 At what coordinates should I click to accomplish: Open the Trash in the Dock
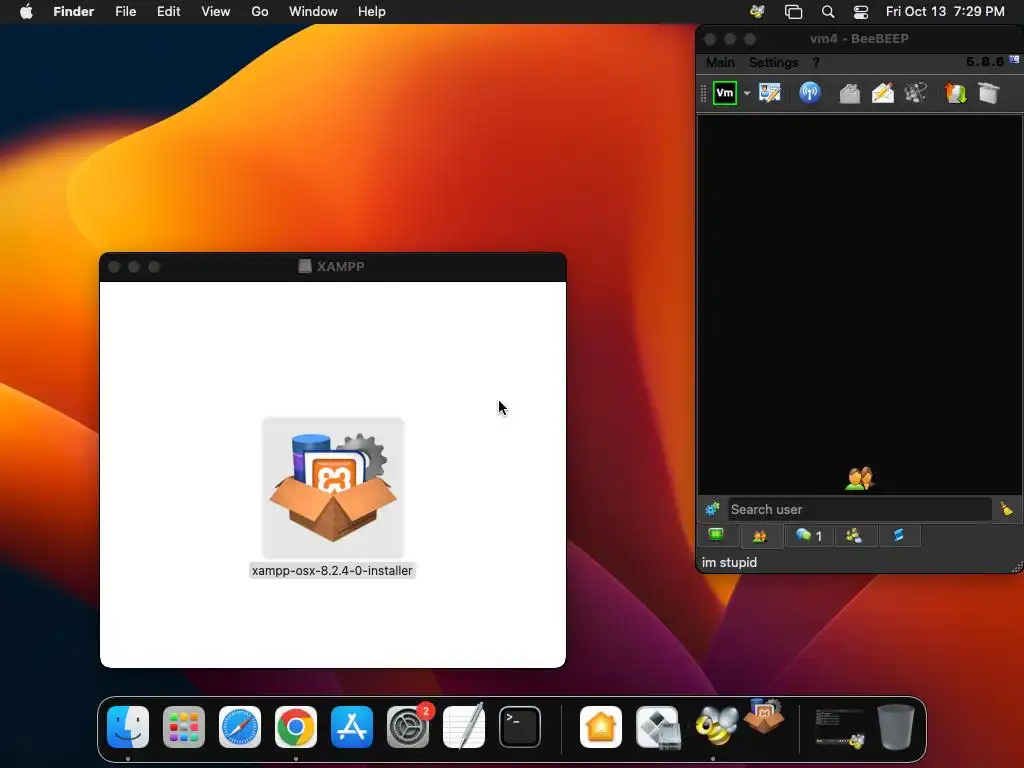coord(896,727)
